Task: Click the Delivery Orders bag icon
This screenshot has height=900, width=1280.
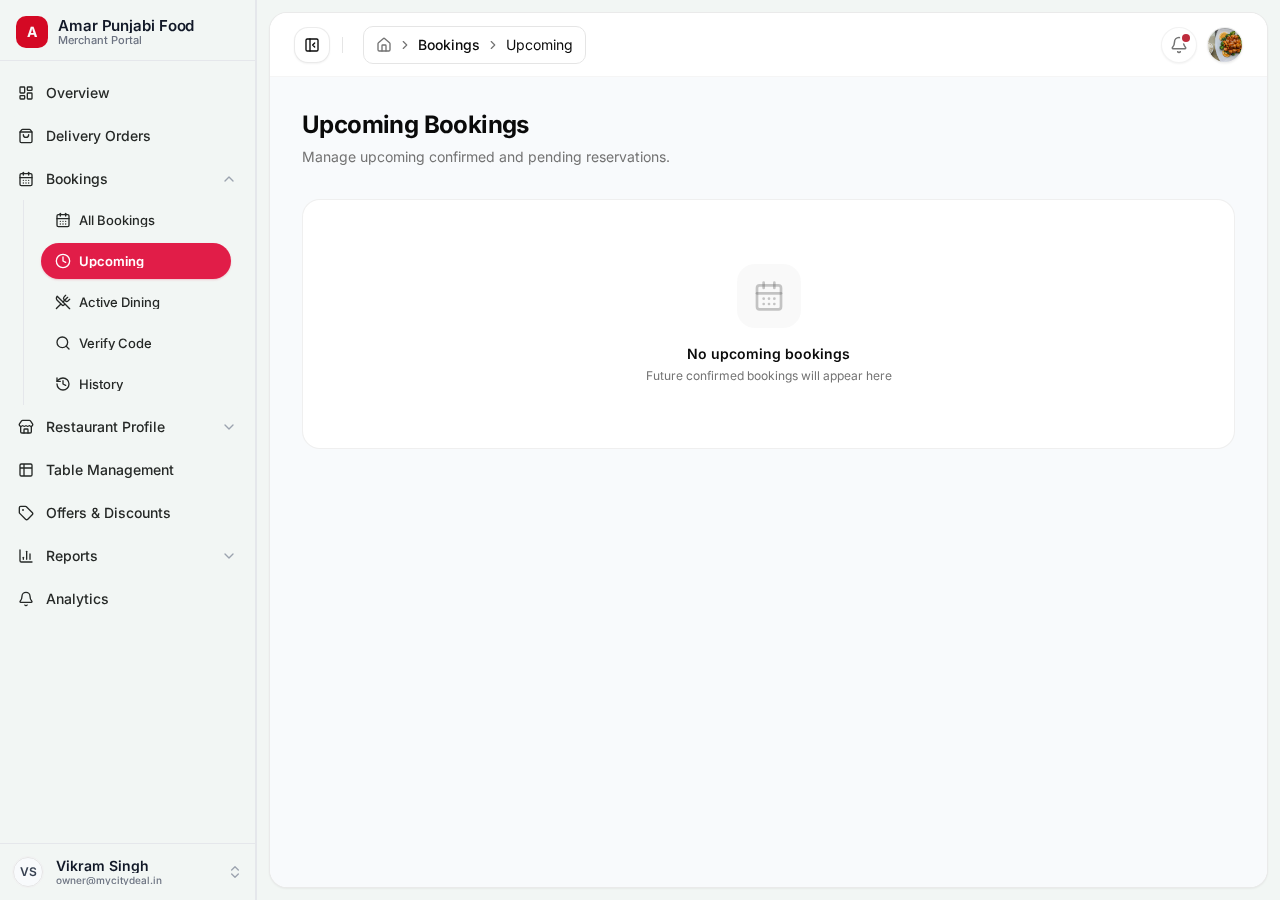Action: pyautogui.click(x=26, y=136)
